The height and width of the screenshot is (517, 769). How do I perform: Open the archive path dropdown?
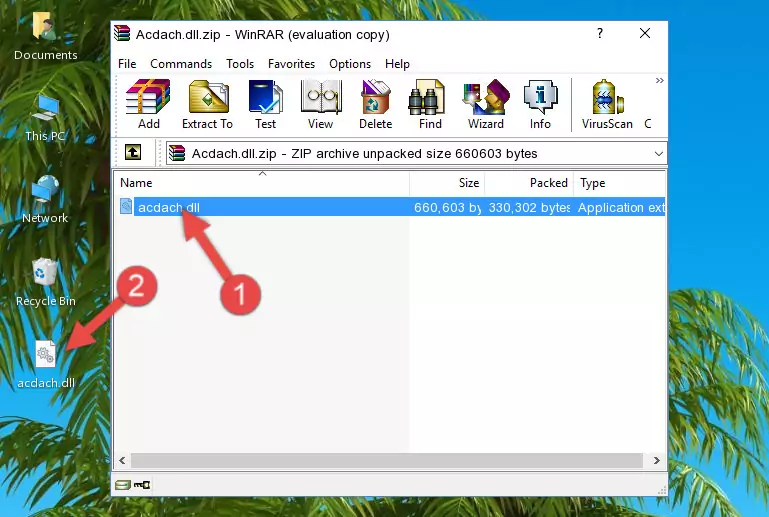point(659,154)
